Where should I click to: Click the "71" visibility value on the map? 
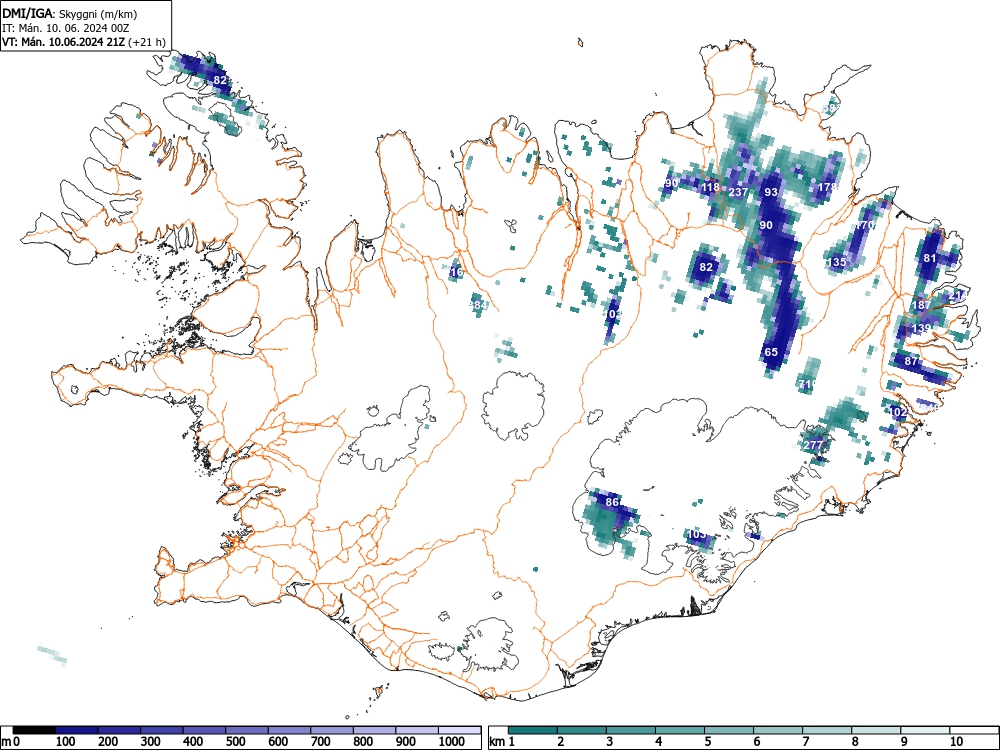click(x=807, y=384)
